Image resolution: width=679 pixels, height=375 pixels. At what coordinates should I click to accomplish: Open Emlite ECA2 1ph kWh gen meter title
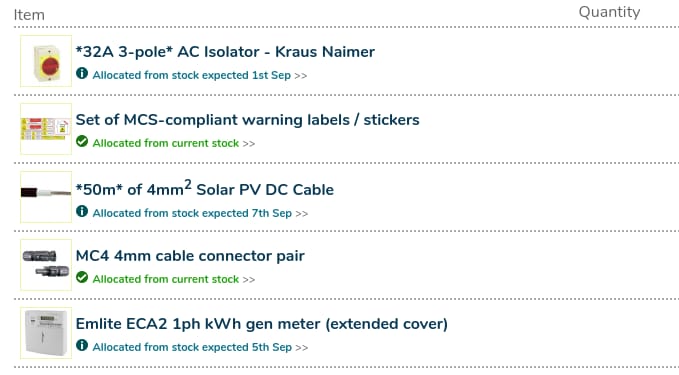click(262, 324)
